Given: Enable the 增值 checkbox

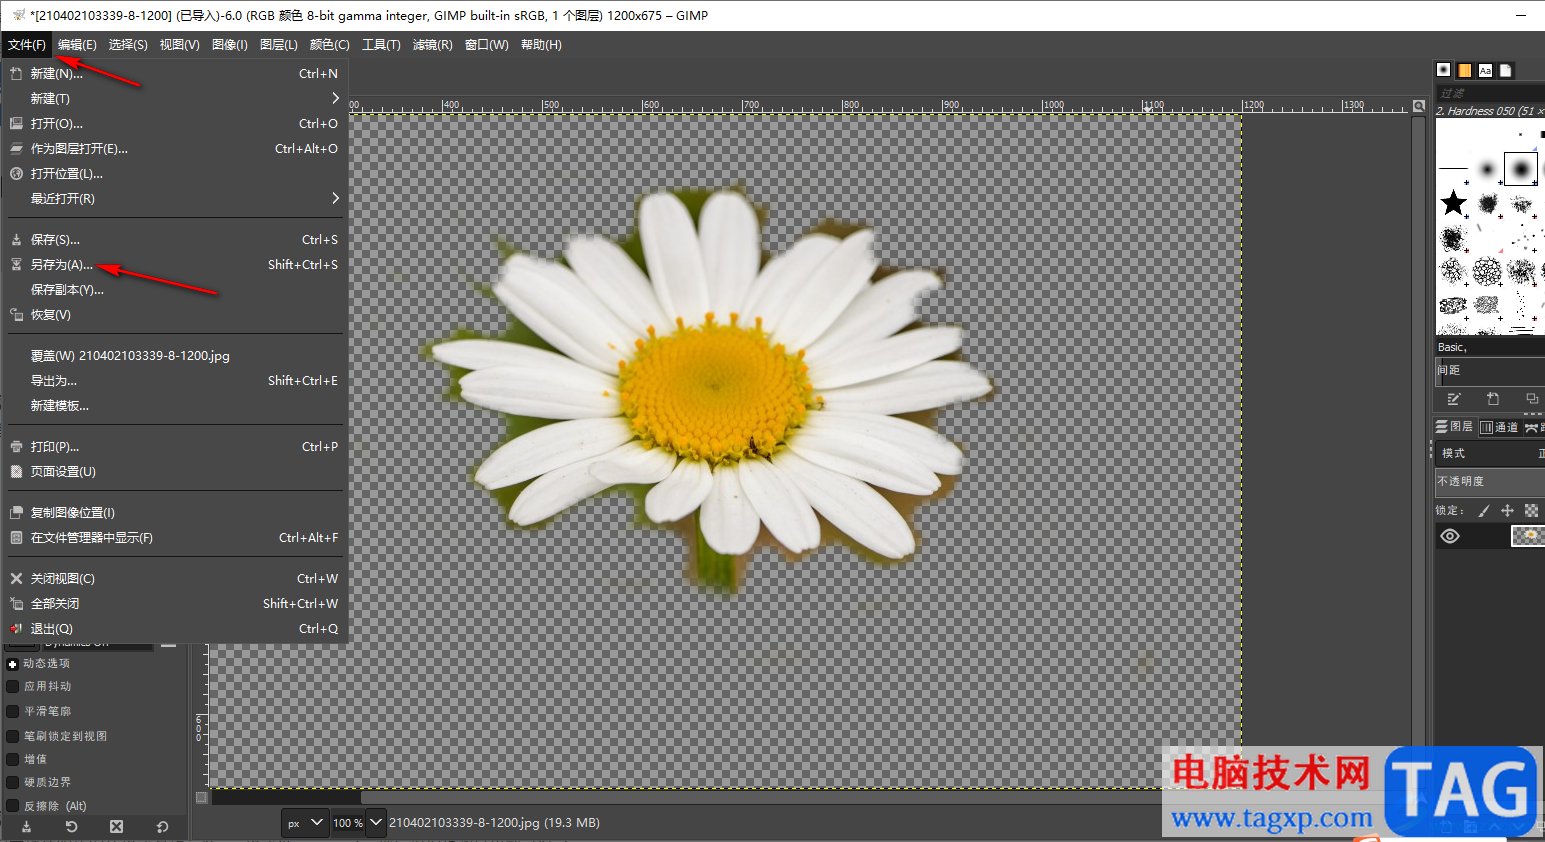Looking at the screenshot, I should point(13,759).
